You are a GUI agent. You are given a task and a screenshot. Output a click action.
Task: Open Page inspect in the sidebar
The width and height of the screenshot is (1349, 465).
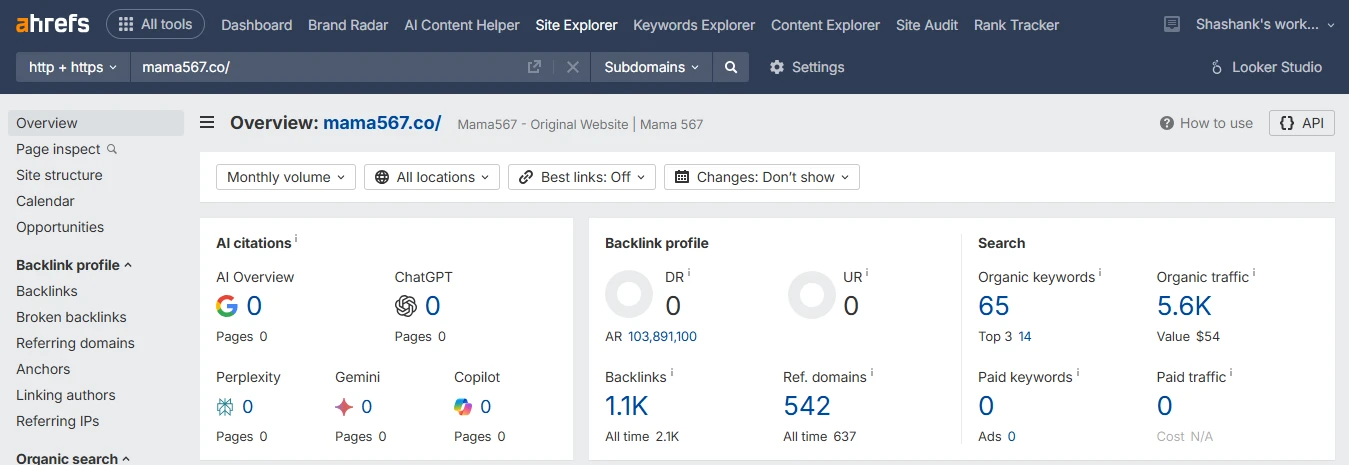tap(58, 149)
